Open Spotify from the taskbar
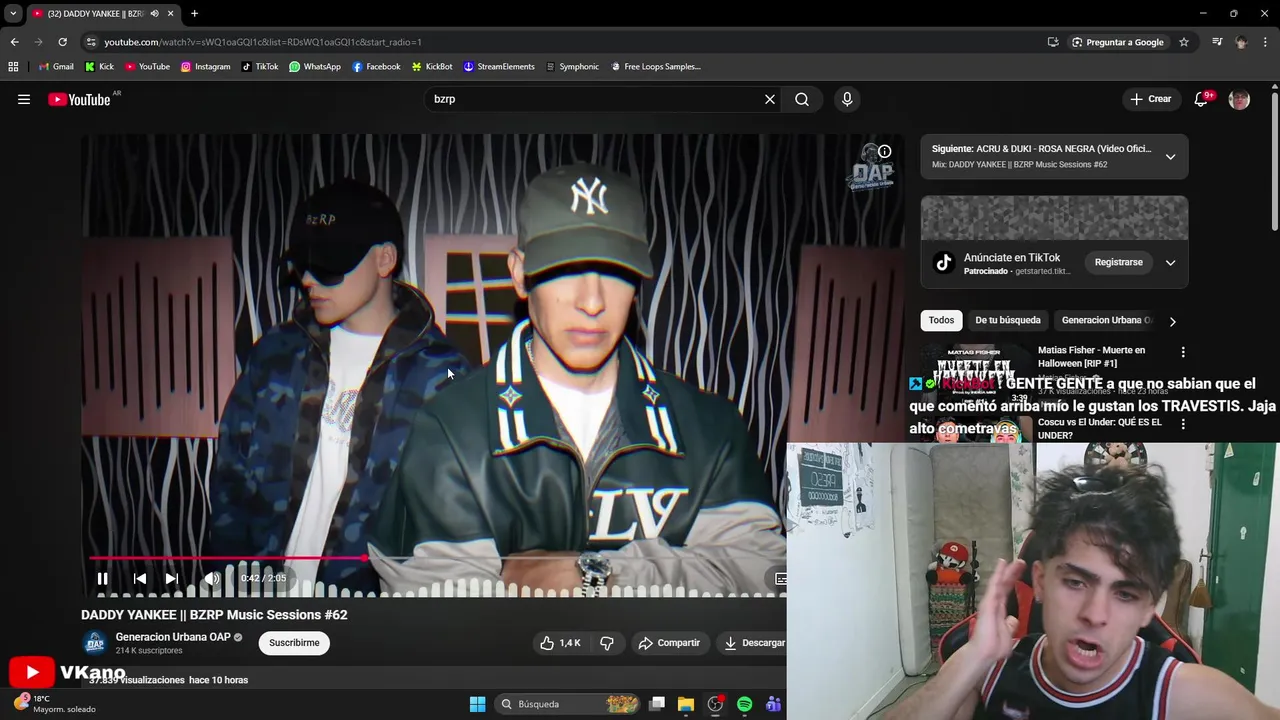Image resolution: width=1280 pixels, height=720 pixels. coord(744,704)
